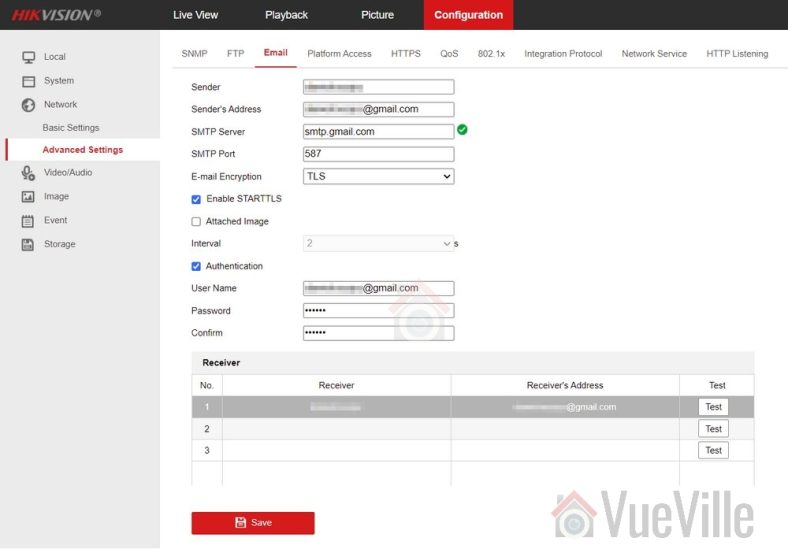Image resolution: width=788 pixels, height=549 pixels.
Task: Click the Network globe icon in sidebar
Action: tap(29, 105)
